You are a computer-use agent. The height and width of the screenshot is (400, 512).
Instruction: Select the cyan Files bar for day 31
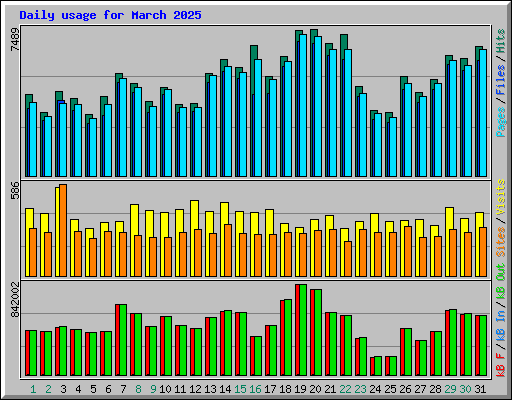(x=483, y=113)
